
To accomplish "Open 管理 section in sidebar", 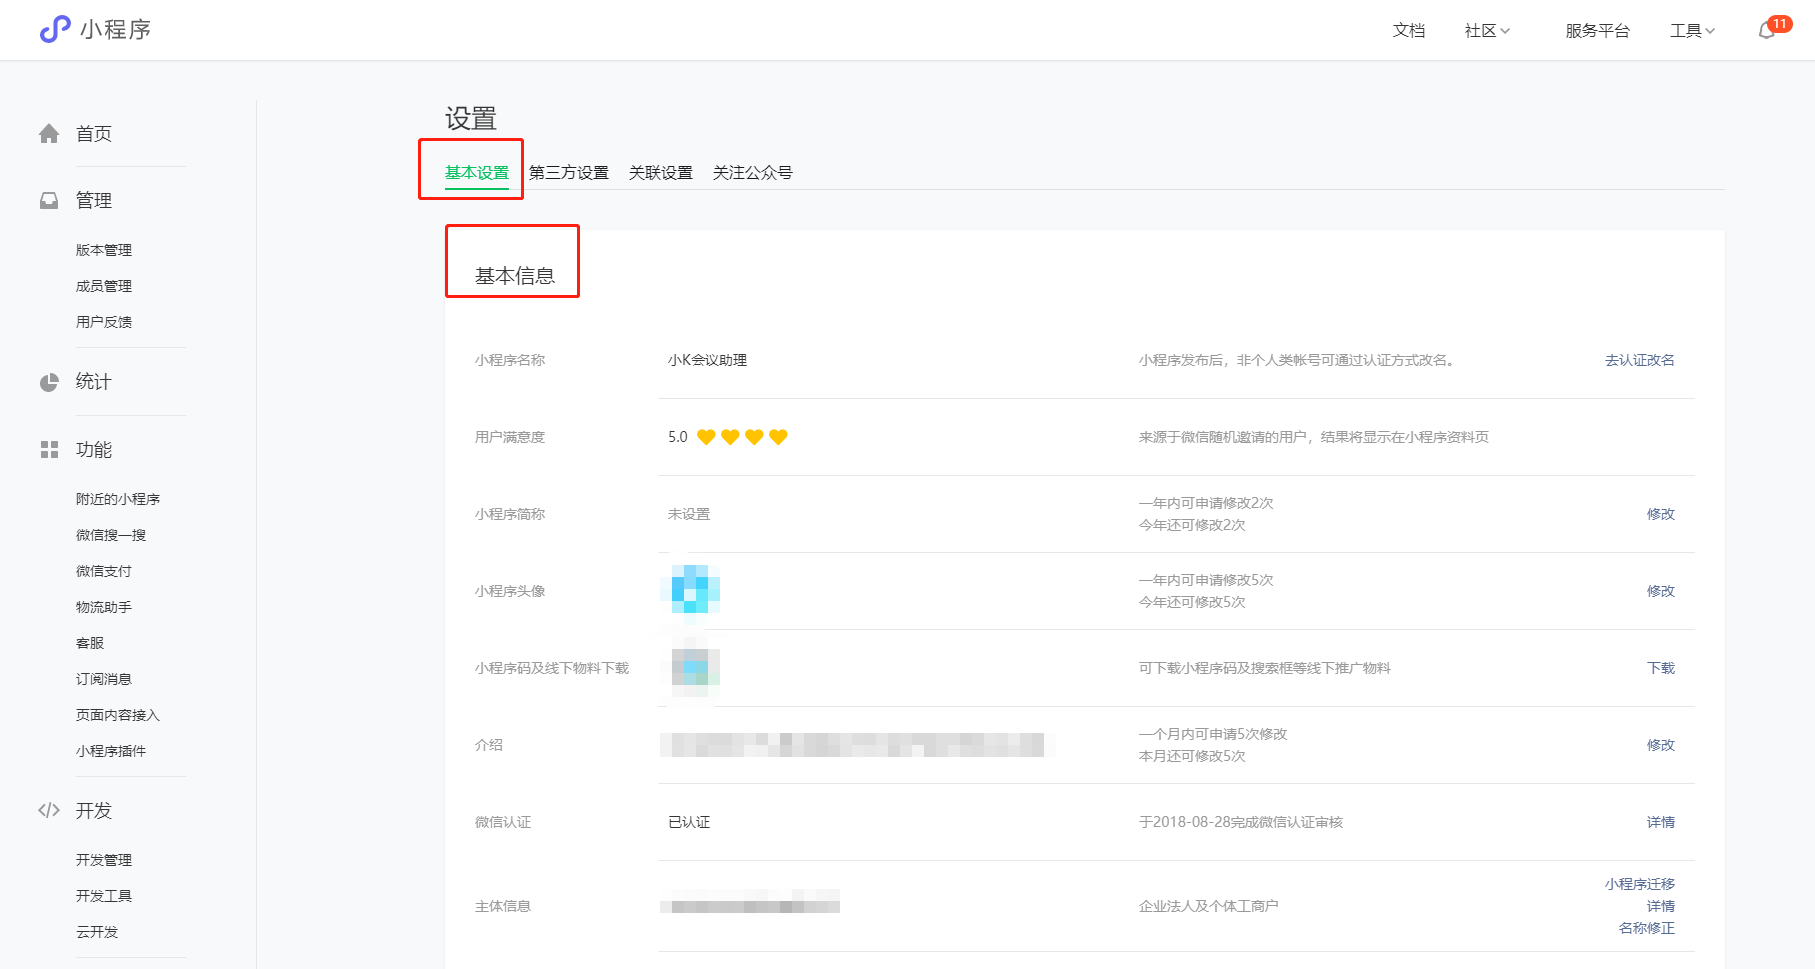I will [x=94, y=201].
